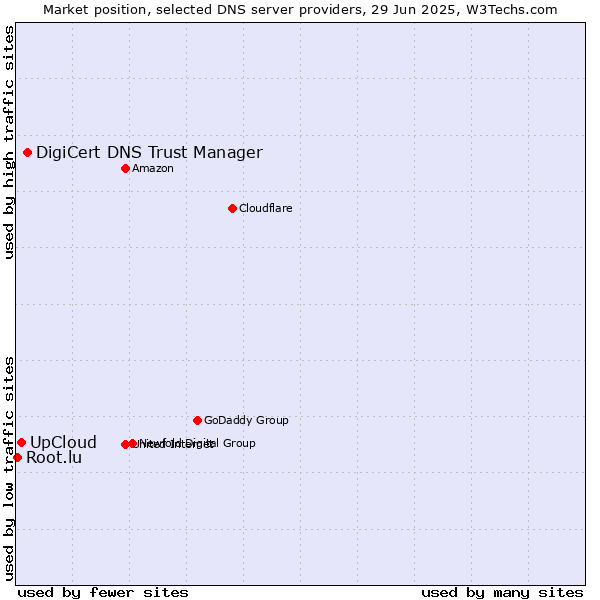Click the 'used by fewer sites' axis label
Image resolution: width=600 pixels, height=600 pixels.
point(103,593)
